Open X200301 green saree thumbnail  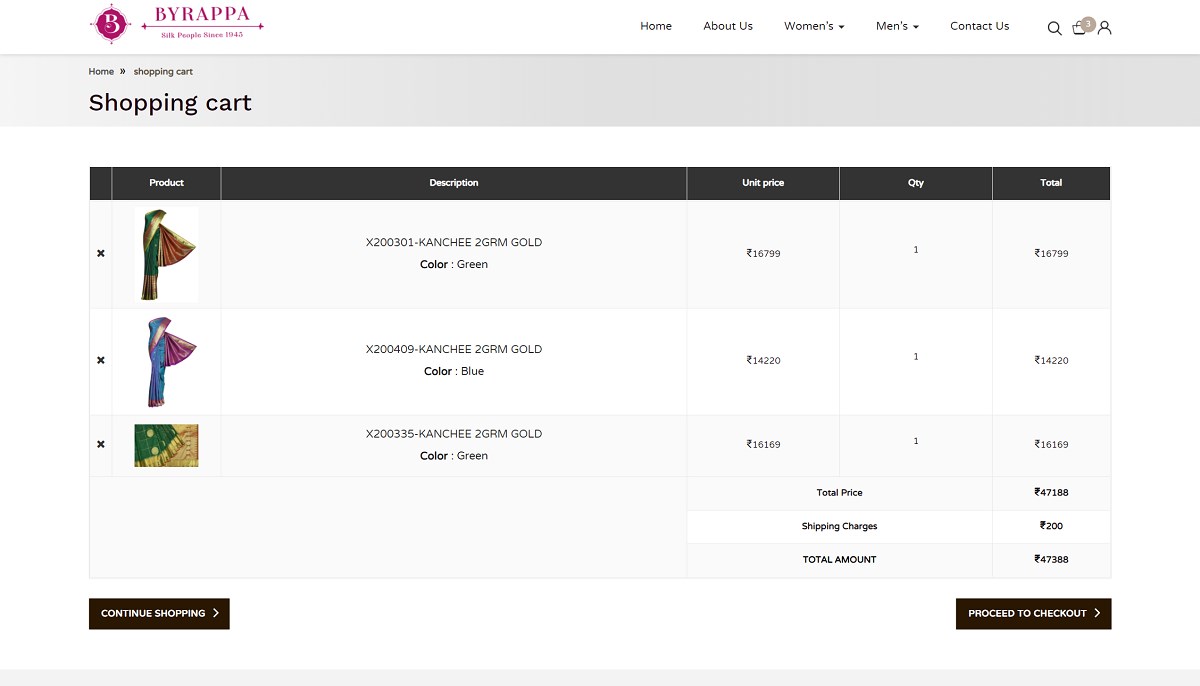166,254
